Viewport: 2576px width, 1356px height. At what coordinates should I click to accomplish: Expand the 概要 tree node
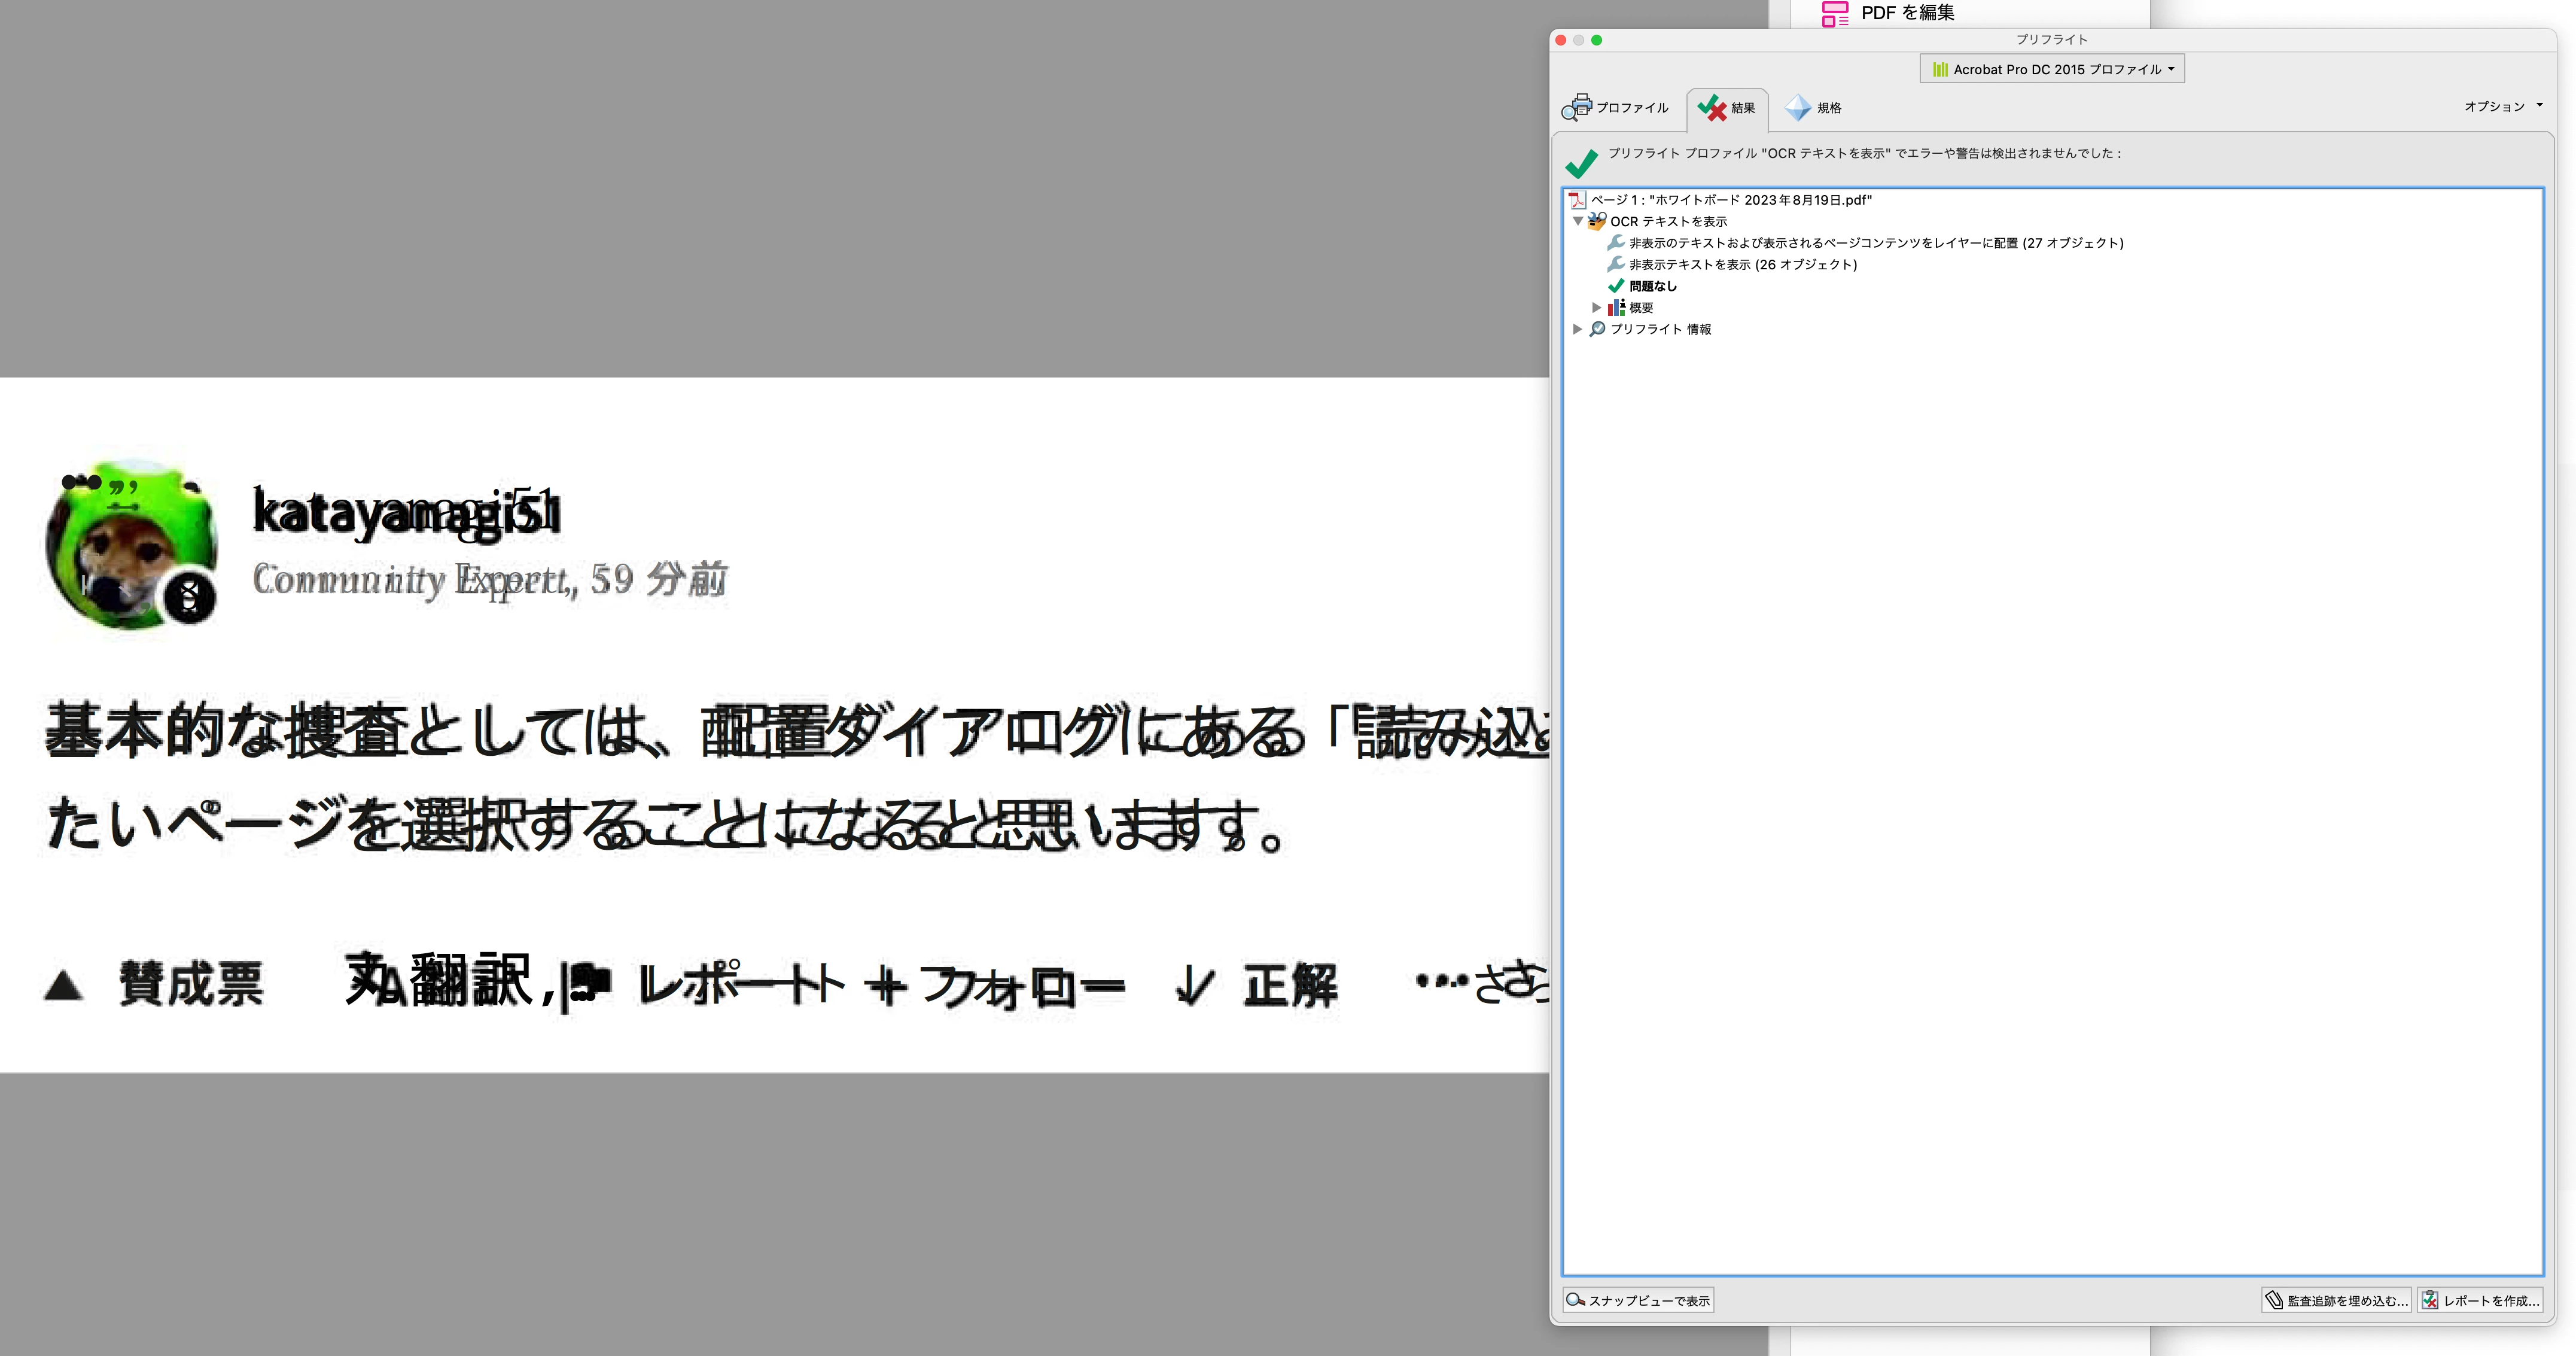tap(1596, 307)
